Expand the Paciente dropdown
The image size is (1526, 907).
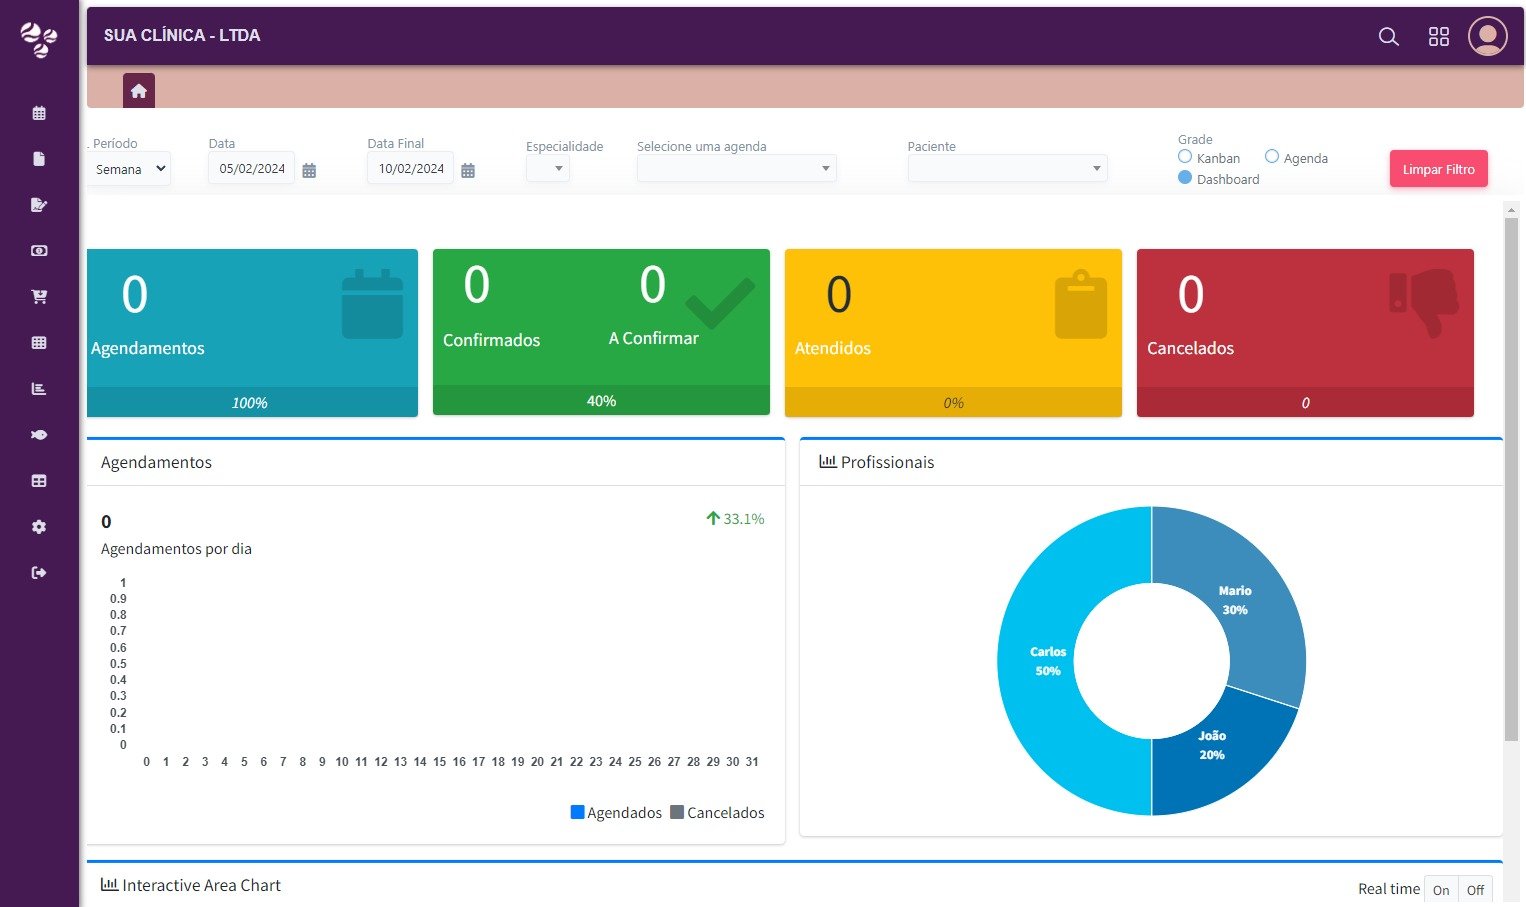(x=1007, y=168)
